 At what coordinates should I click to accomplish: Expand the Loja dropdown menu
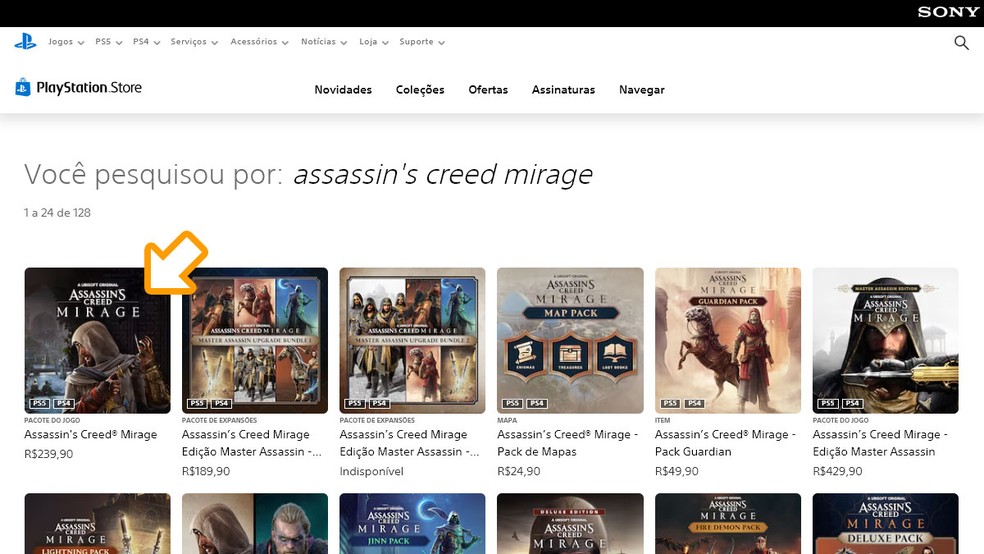coord(373,42)
